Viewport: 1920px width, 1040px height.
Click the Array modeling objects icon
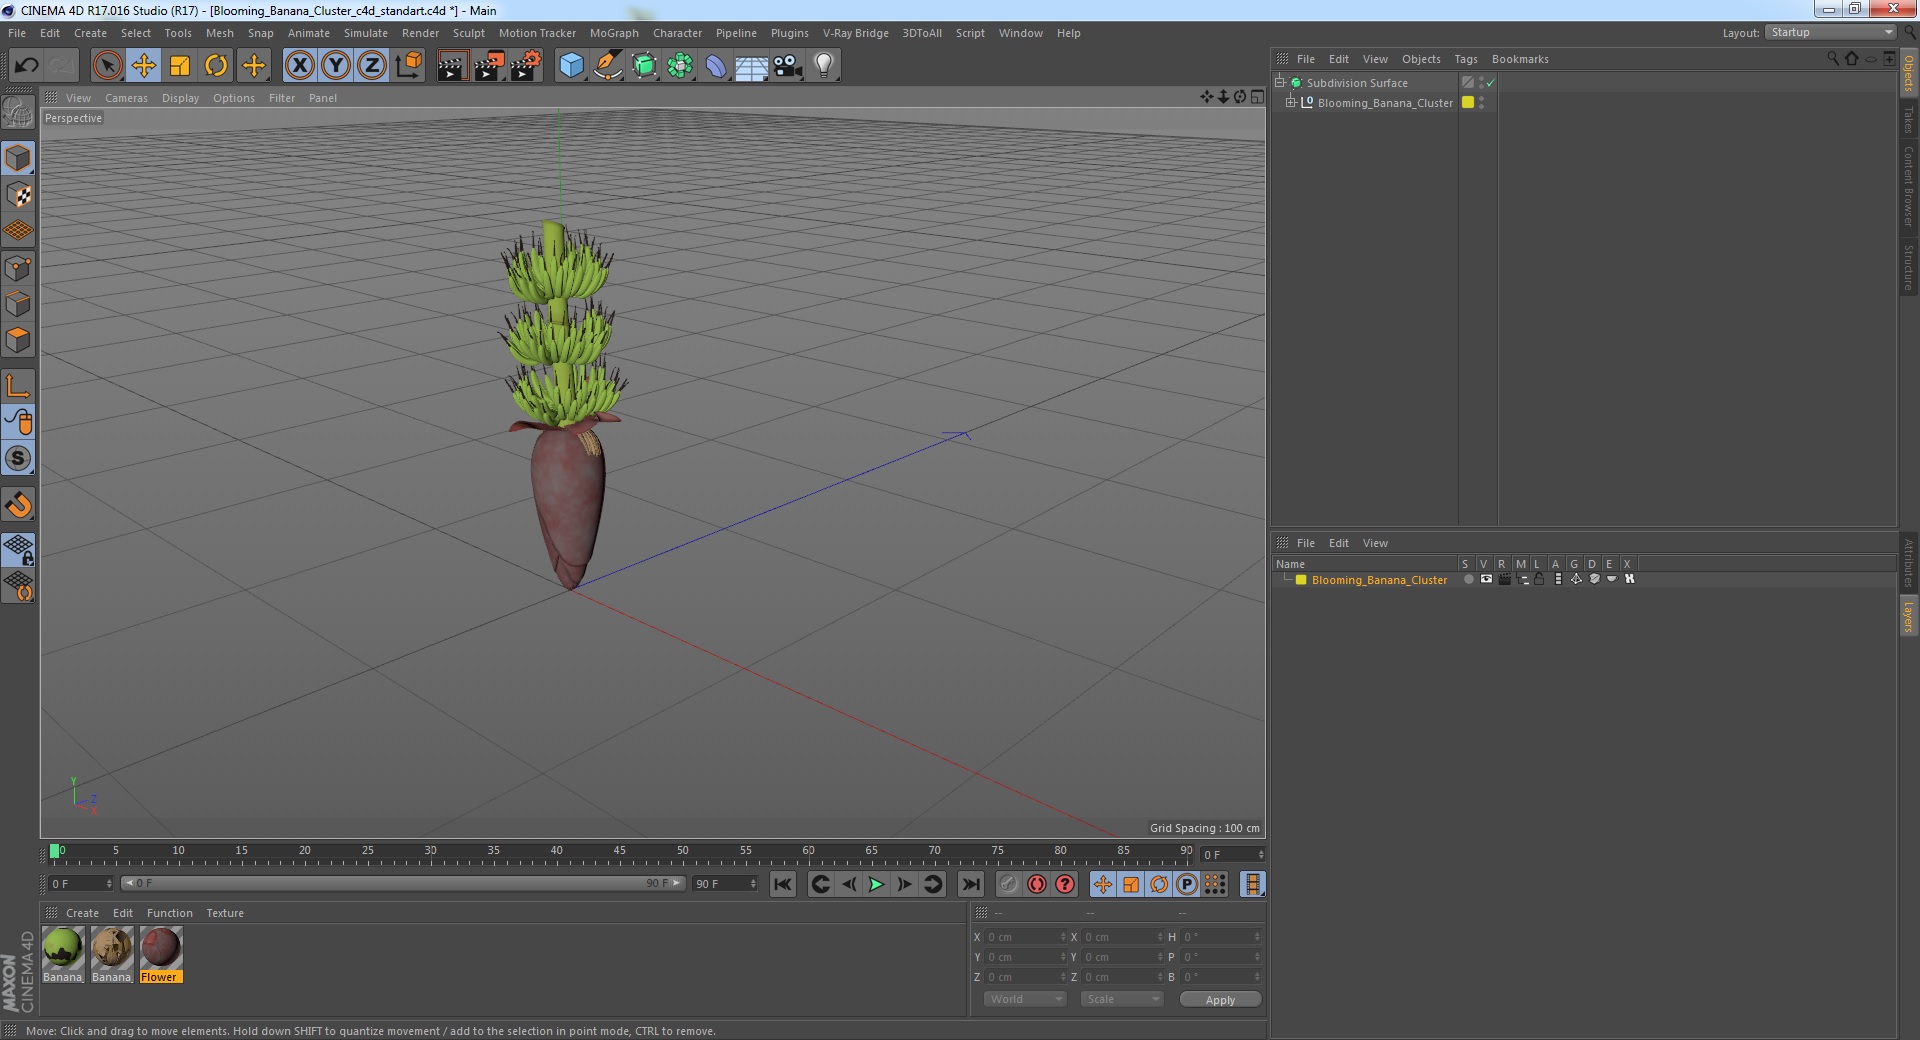click(680, 66)
